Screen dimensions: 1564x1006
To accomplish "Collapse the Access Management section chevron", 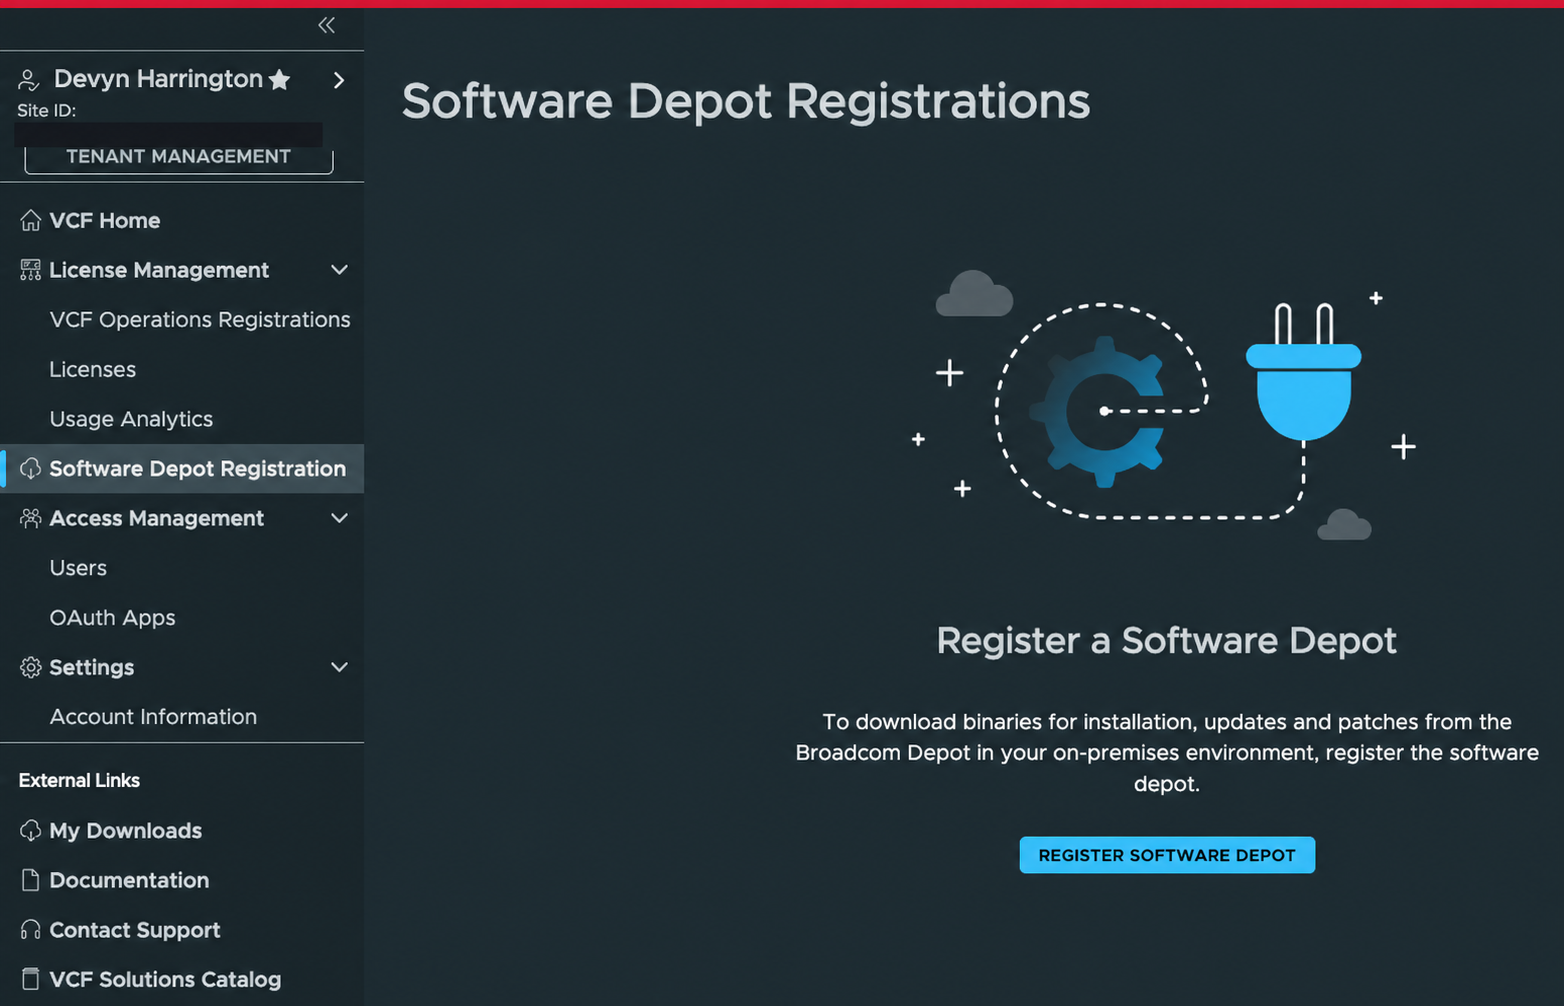I will coord(339,518).
